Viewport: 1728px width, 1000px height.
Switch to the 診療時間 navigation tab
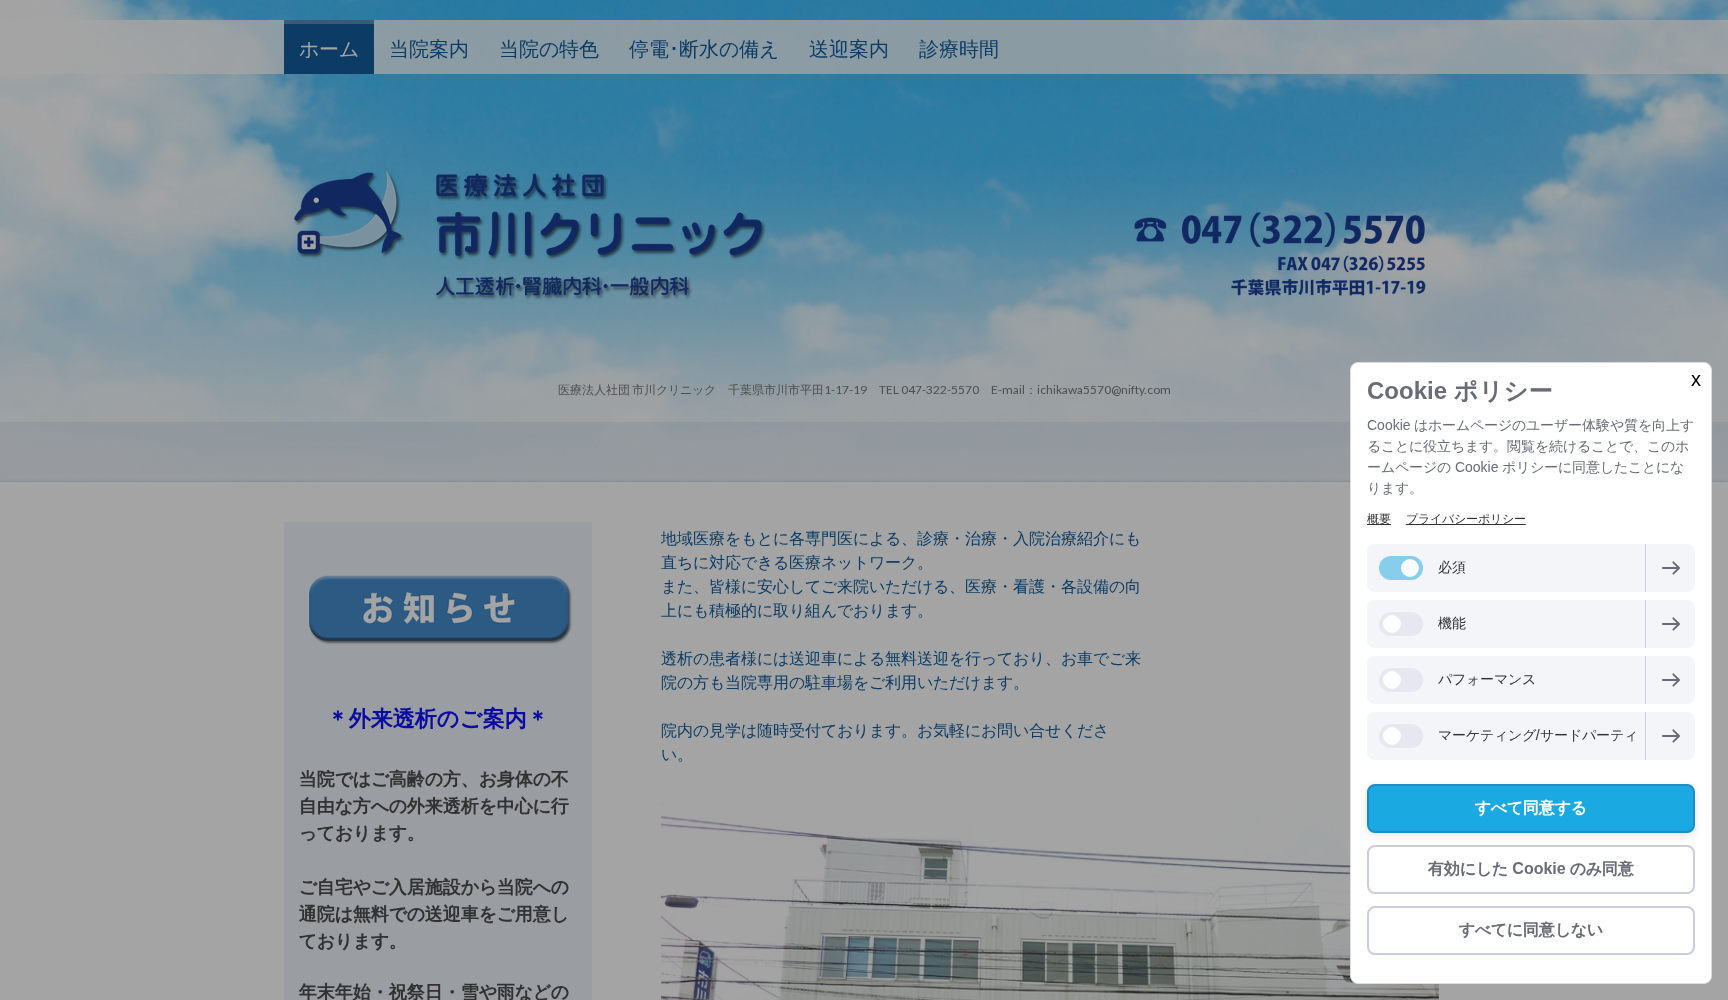coord(956,49)
